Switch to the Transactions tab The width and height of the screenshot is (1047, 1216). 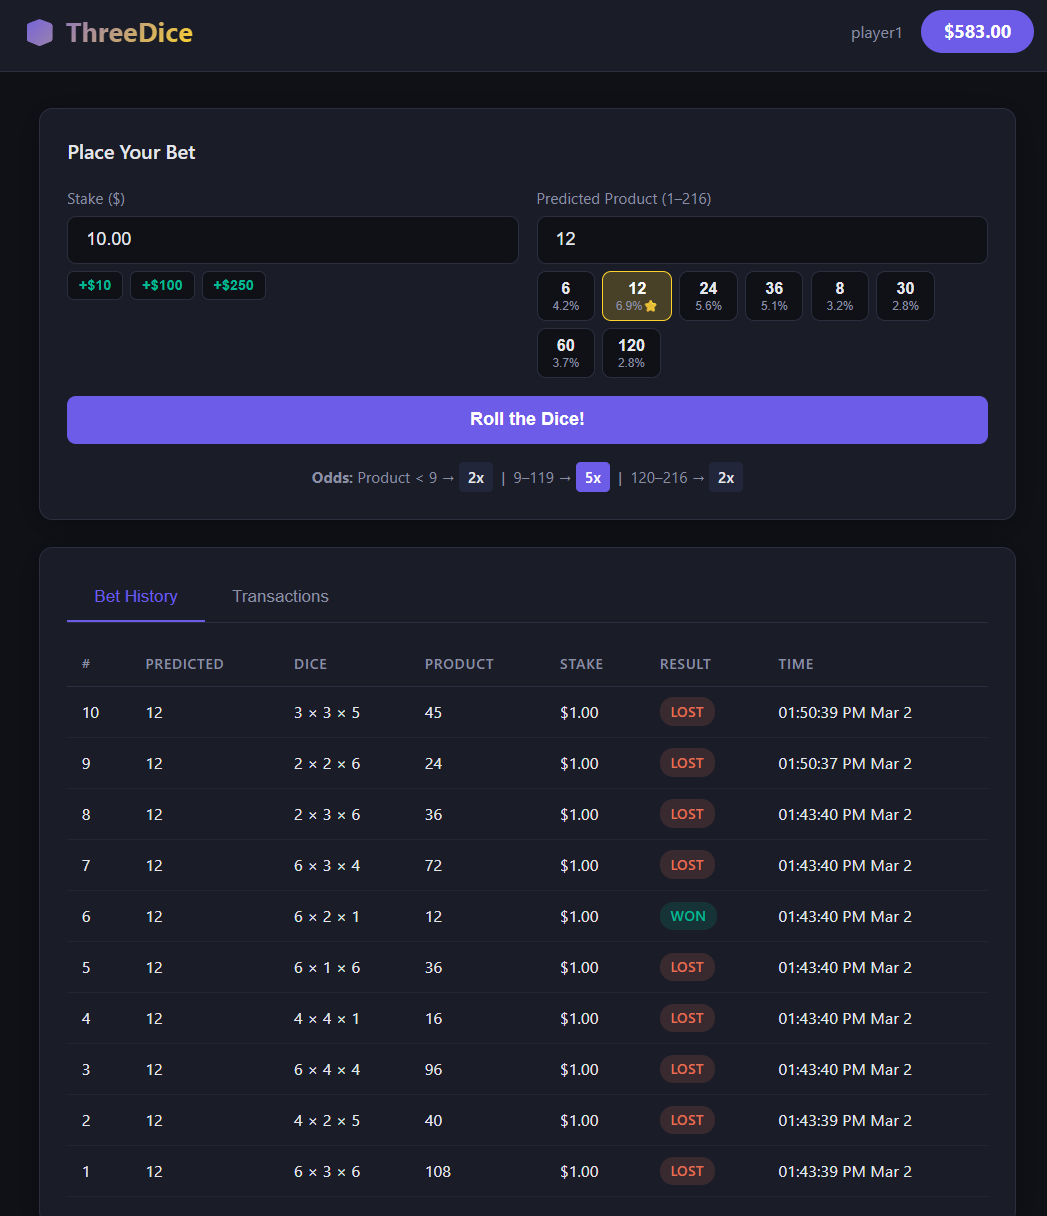tap(280, 597)
